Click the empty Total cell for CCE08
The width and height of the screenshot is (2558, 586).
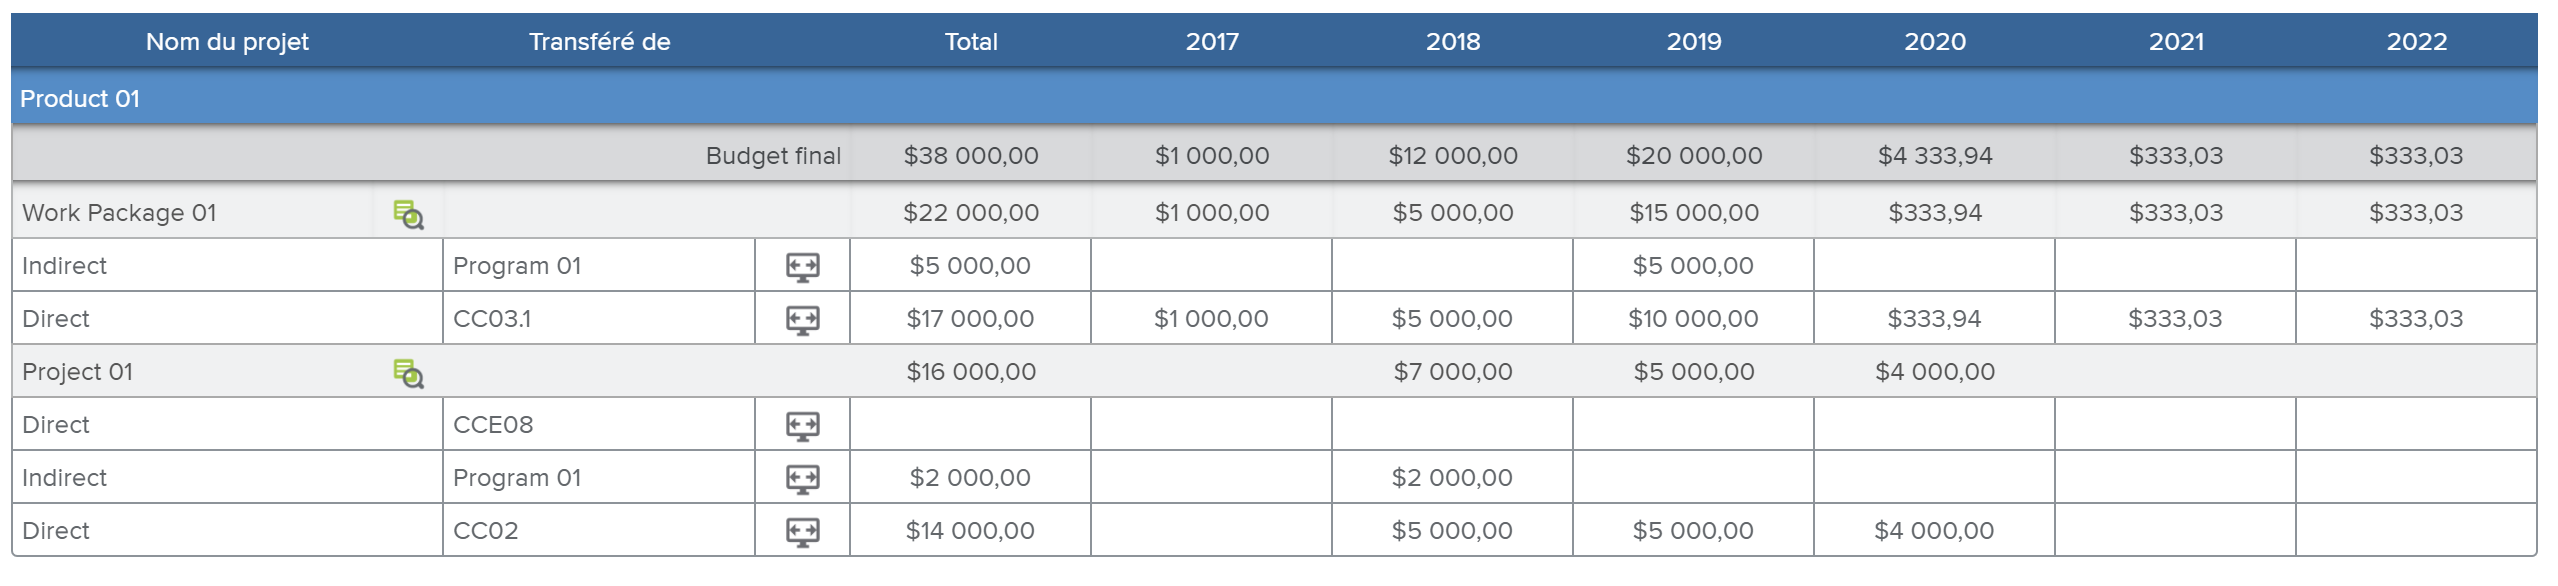click(970, 425)
